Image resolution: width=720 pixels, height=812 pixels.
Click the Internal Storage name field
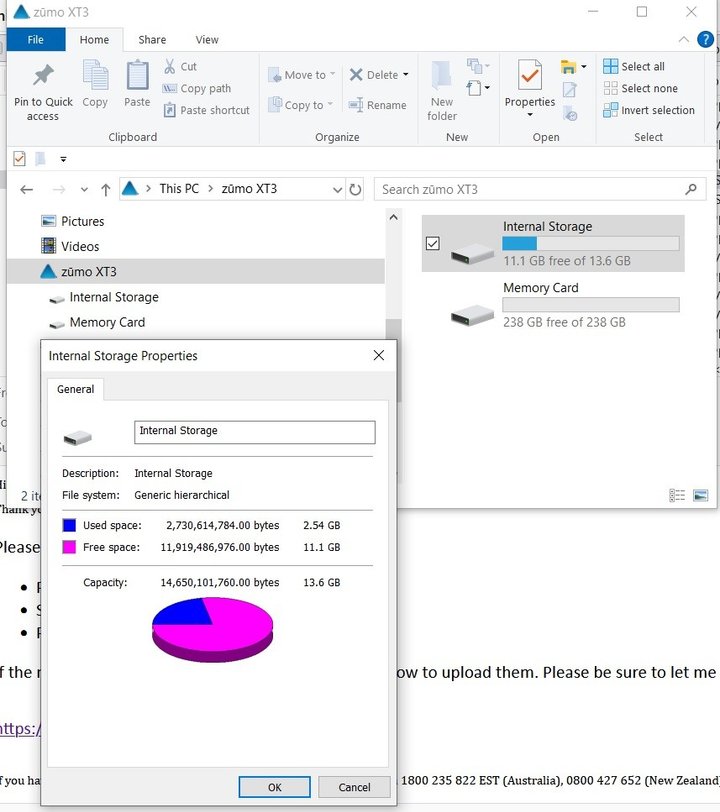[254, 432]
